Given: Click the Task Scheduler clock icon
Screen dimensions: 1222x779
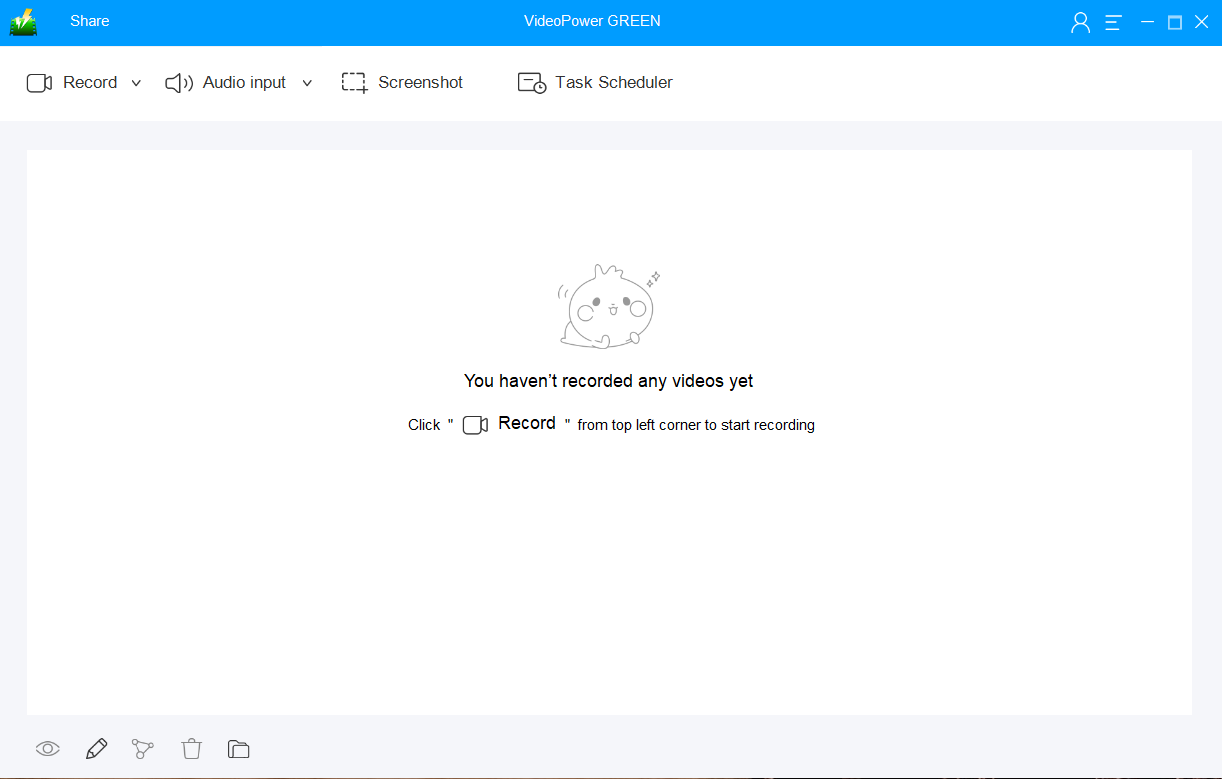Looking at the screenshot, I should (x=531, y=83).
